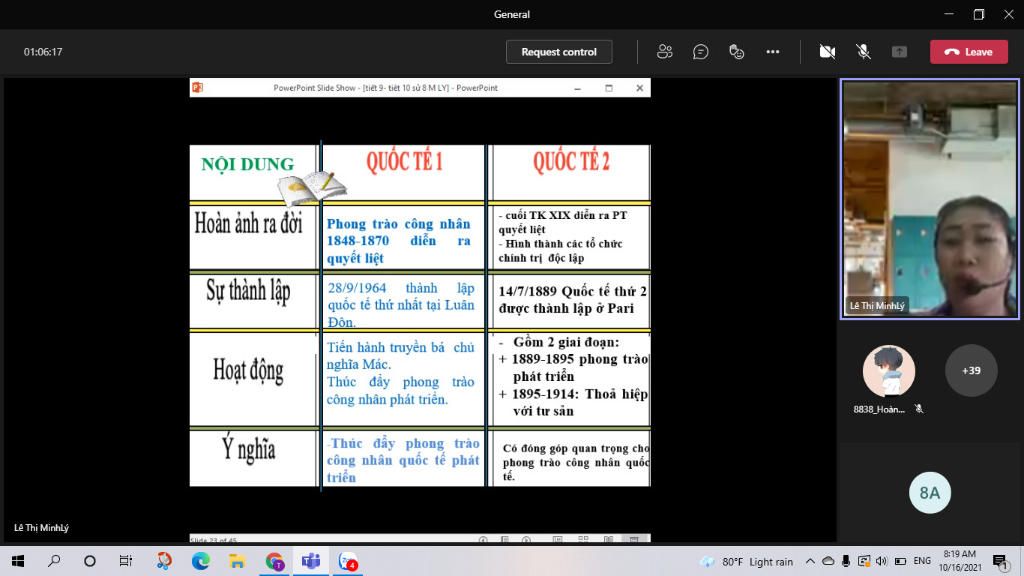This screenshot has height=576, width=1024.
Task: Show the +39 other participants
Action: [x=971, y=370]
